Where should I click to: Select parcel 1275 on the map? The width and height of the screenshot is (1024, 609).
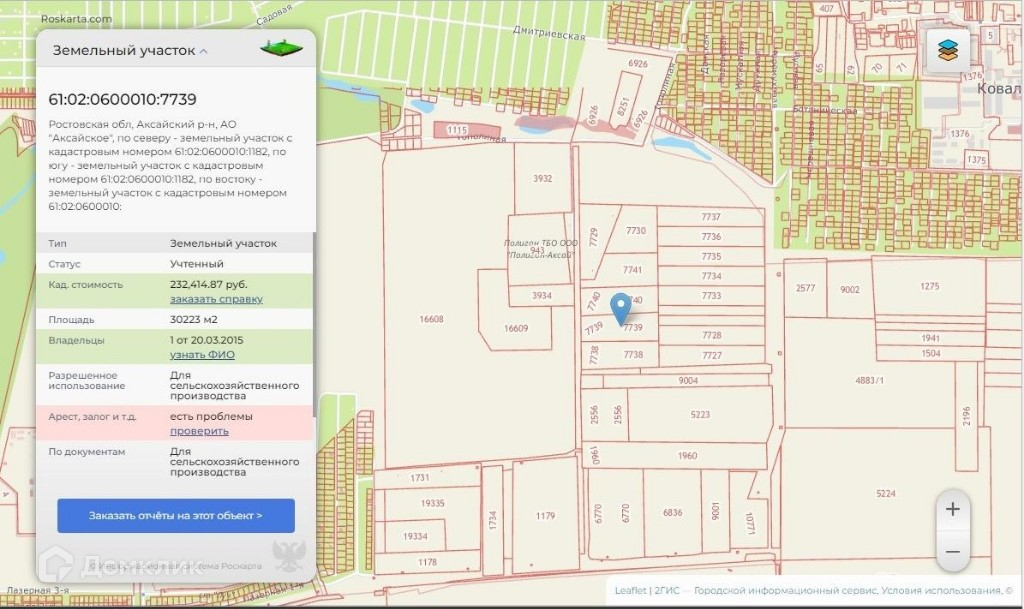[x=929, y=286]
